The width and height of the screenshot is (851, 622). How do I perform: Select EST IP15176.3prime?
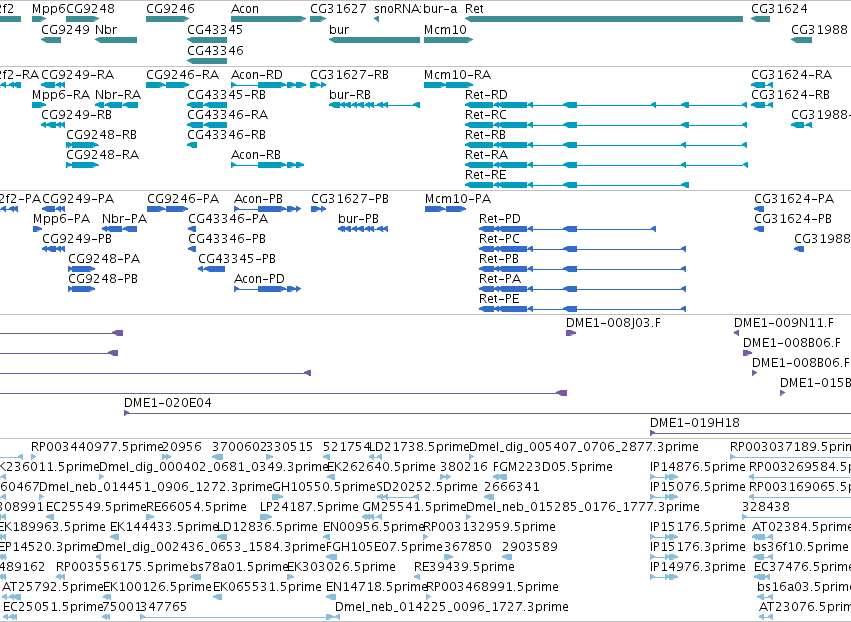click(x=664, y=557)
